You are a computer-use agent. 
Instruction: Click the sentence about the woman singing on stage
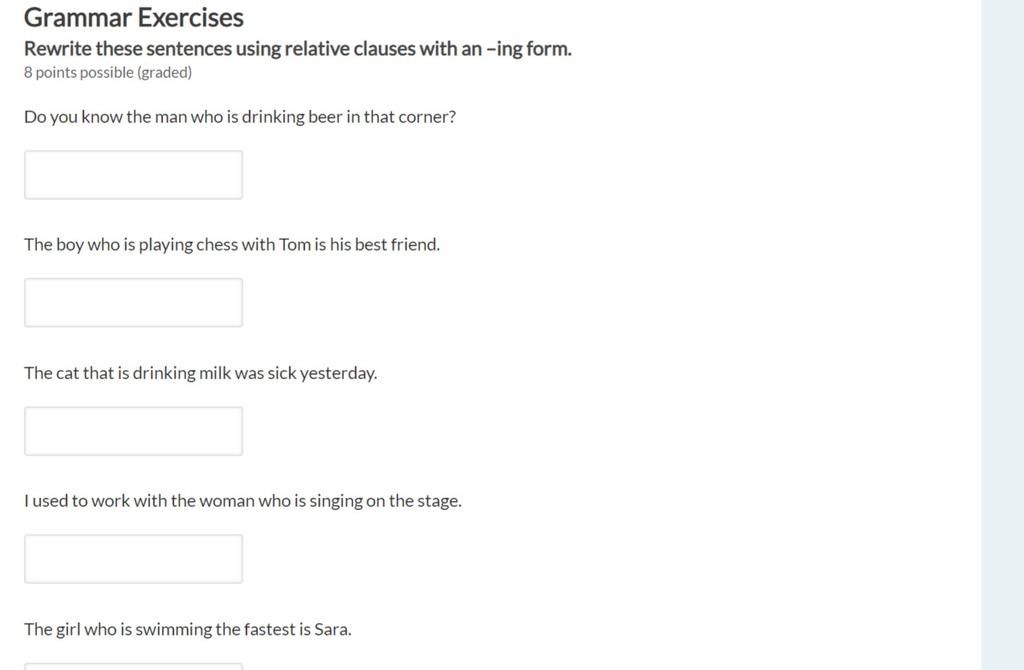243,501
